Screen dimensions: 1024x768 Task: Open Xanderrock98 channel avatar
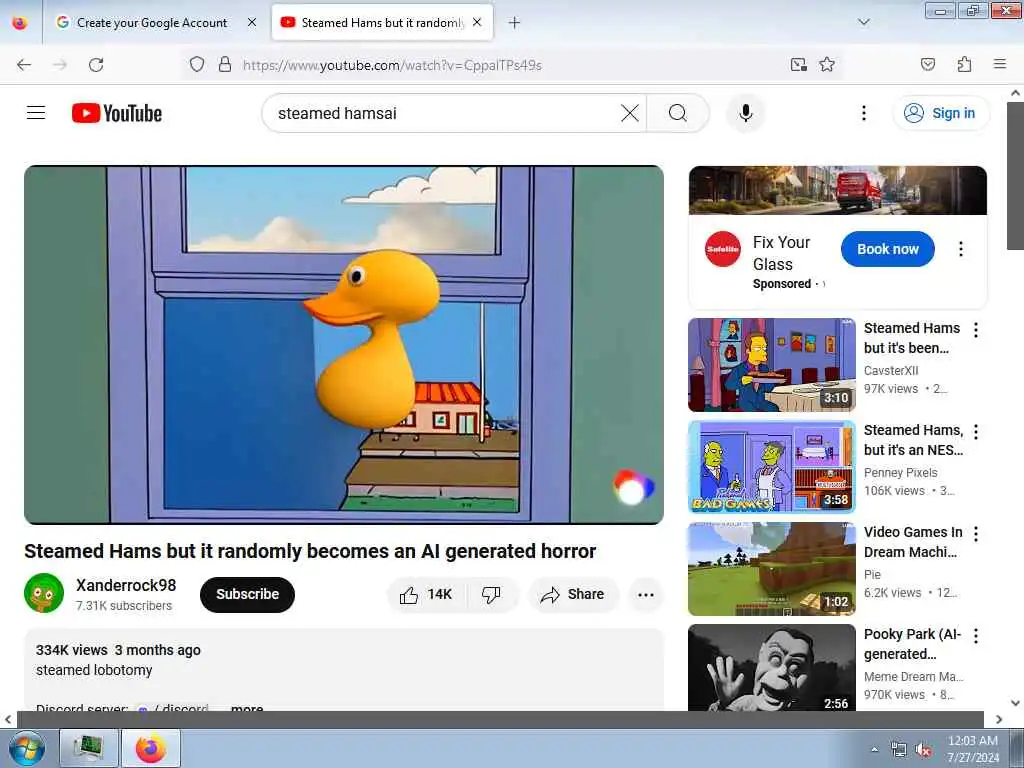(44, 593)
